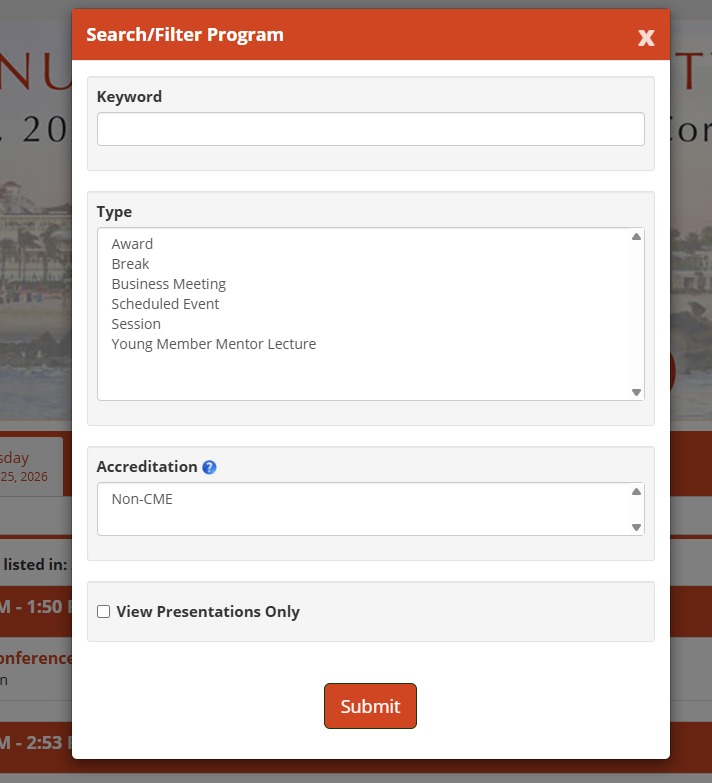Click the Keyword text field
Image resolution: width=712 pixels, height=783 pixels.
(370, 129)
